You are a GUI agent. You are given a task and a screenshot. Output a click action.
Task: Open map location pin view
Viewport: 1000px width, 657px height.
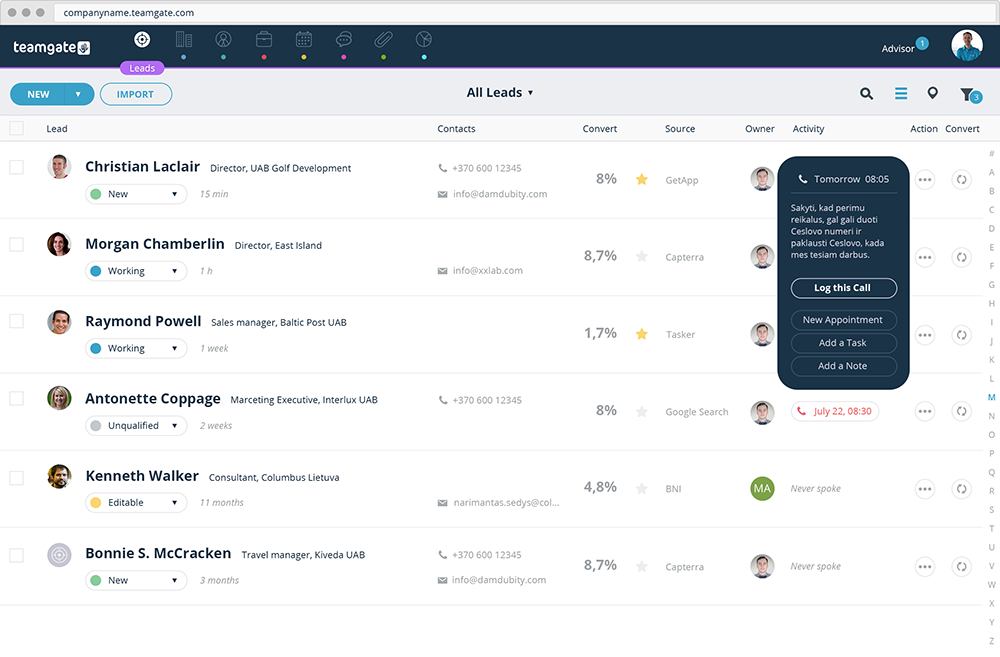(932, 93)
